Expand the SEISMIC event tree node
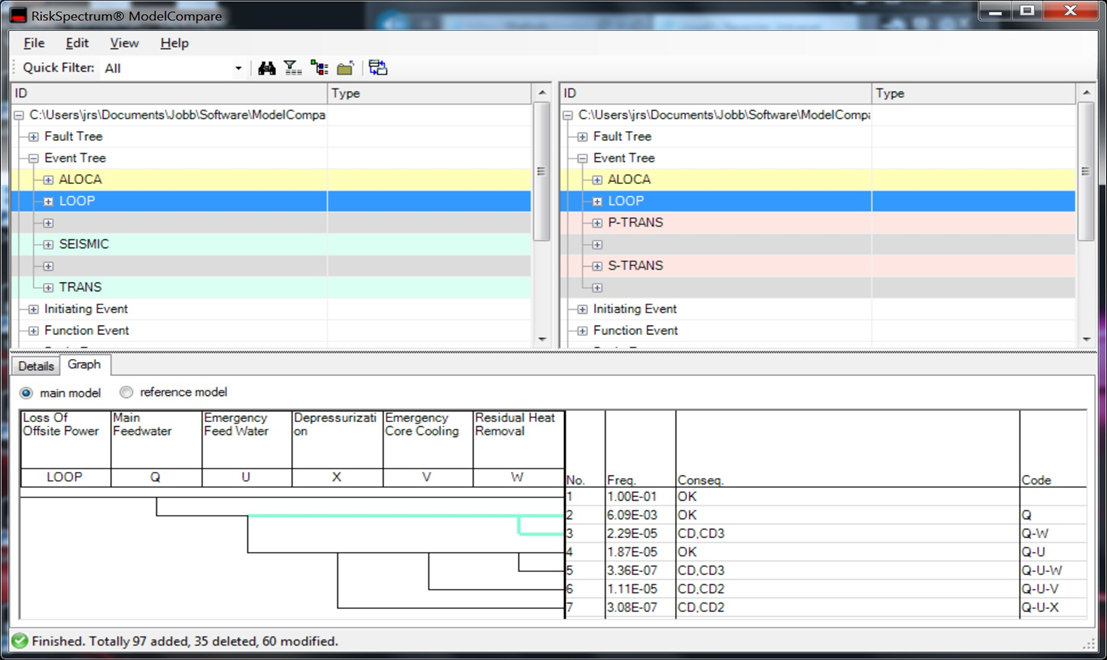Image resolution: width=1107 pixels, height=660 pixels. [x=48, y=245]
